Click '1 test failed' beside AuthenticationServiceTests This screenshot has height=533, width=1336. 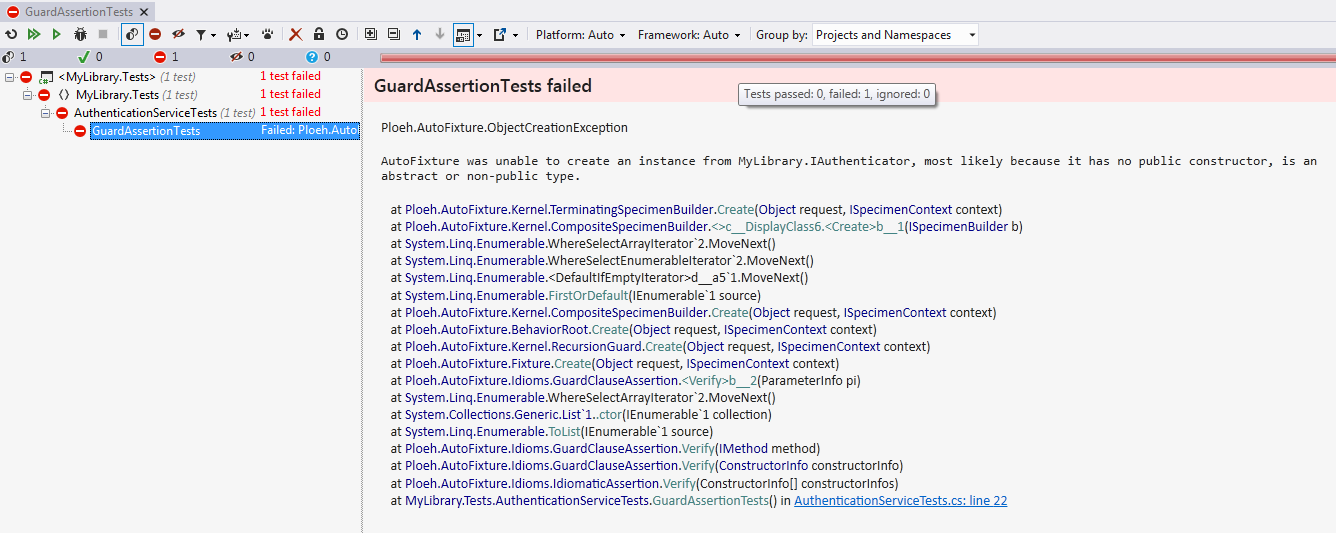290,112
